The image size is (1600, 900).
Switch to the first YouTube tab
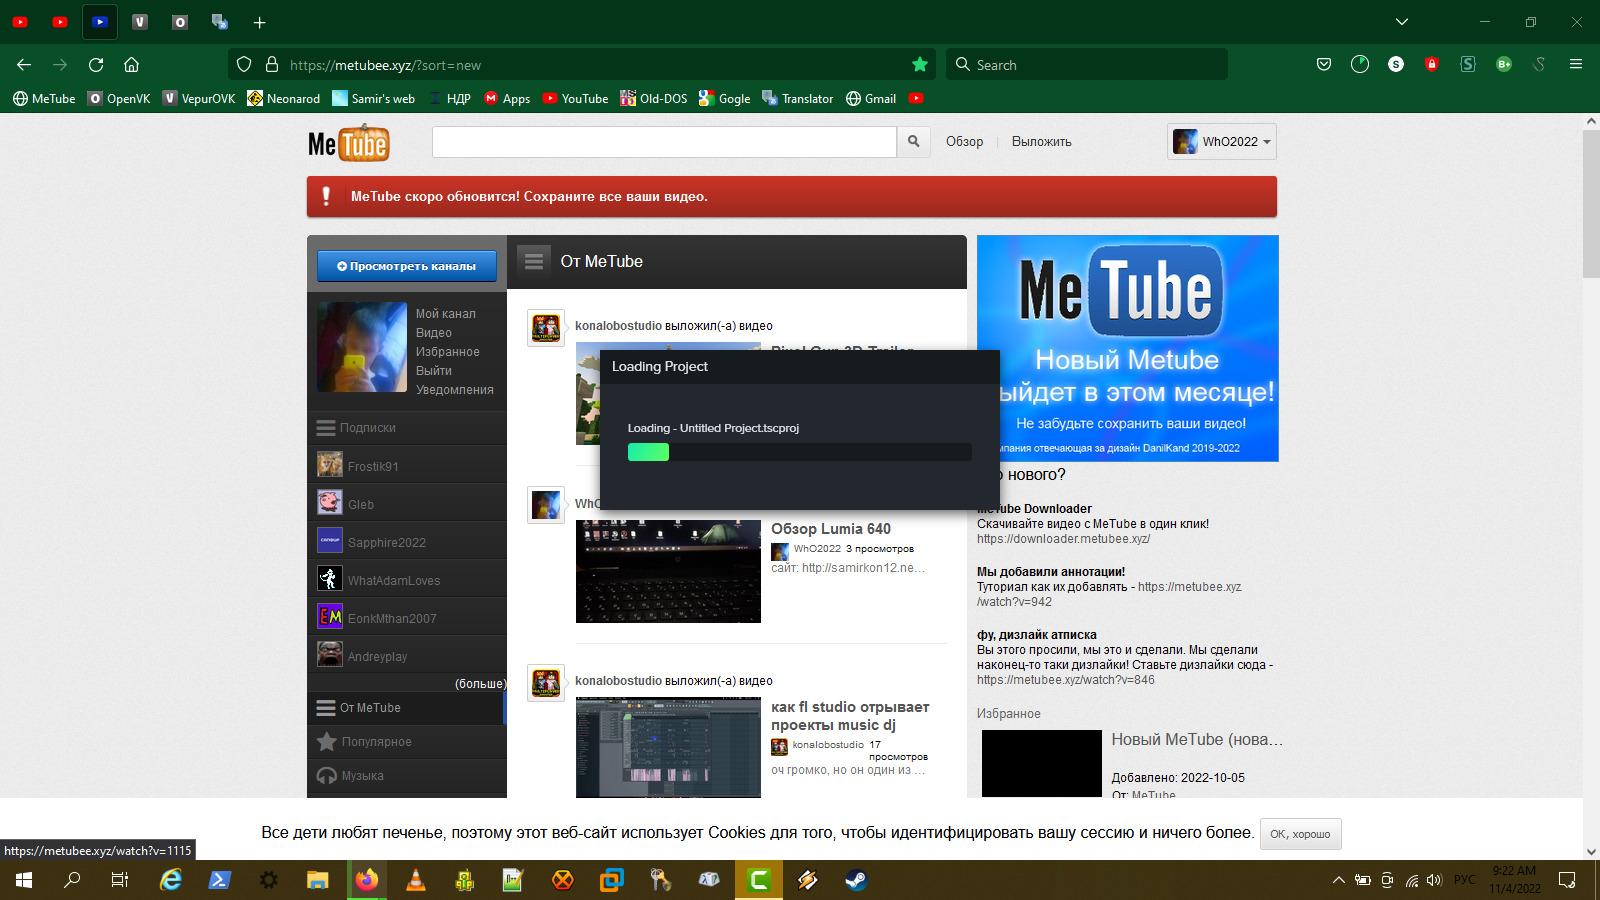pyautogui.click(x=20, y=22)
